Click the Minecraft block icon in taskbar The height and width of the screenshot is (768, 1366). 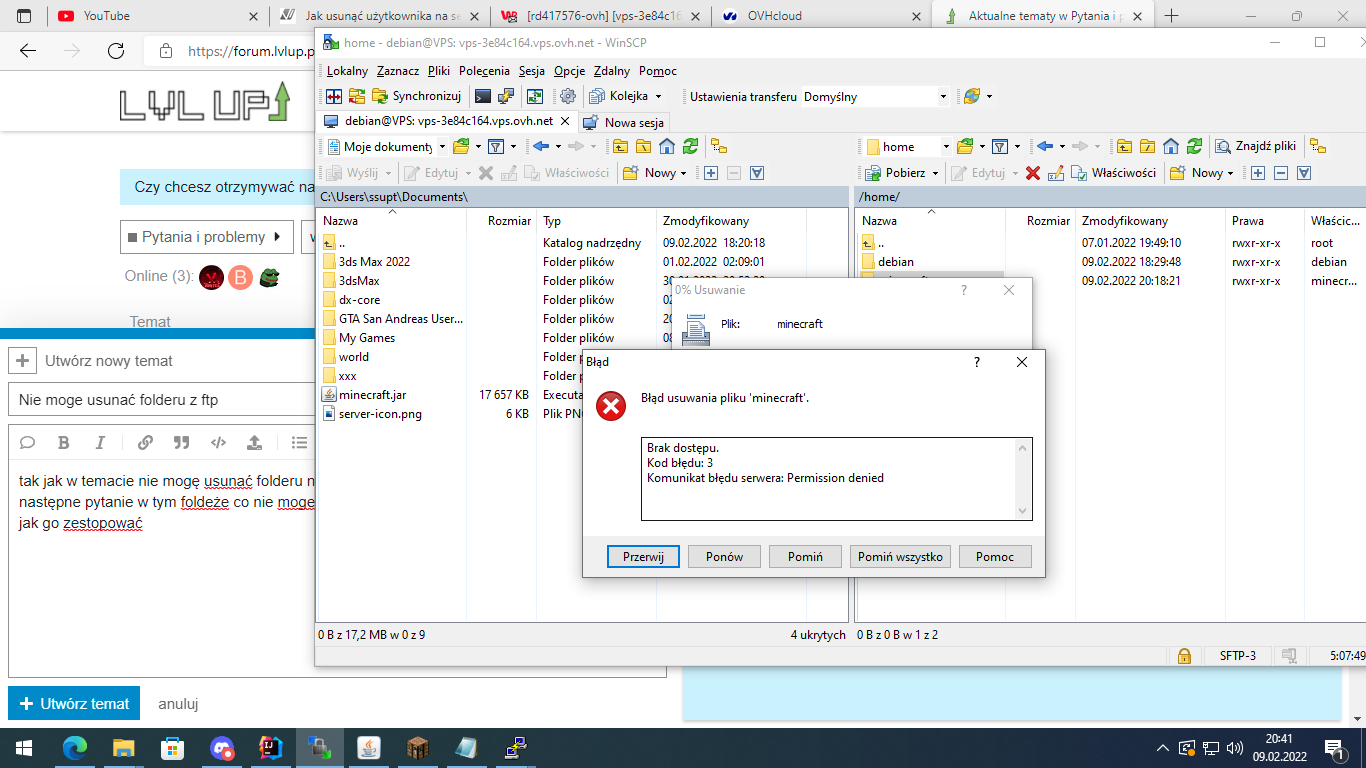point(417,747)
